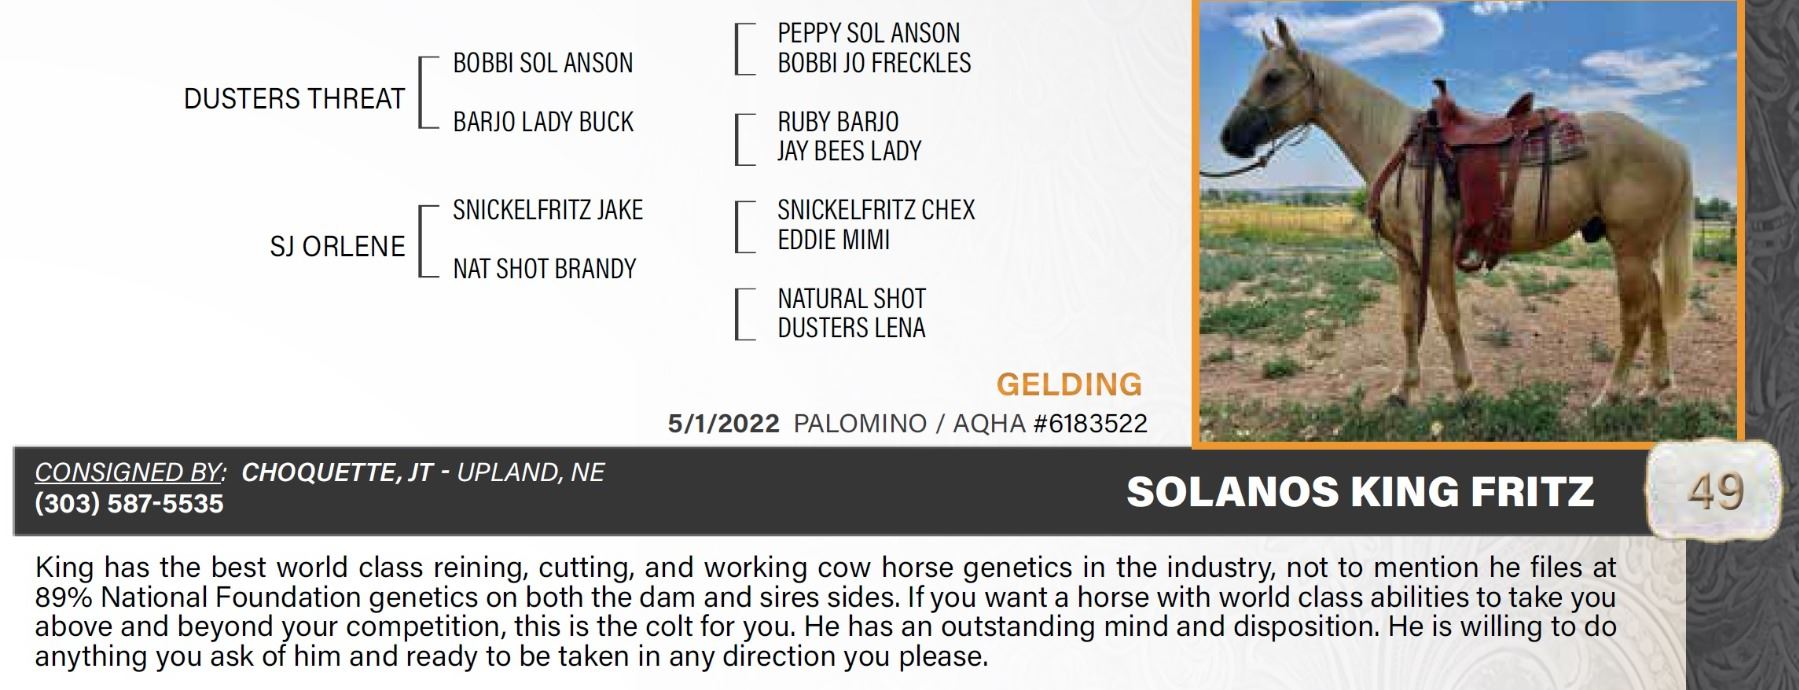Click the AQHA #6183522 registration number
Viewport: 1799px width, 690px height.
point(1050,423)
